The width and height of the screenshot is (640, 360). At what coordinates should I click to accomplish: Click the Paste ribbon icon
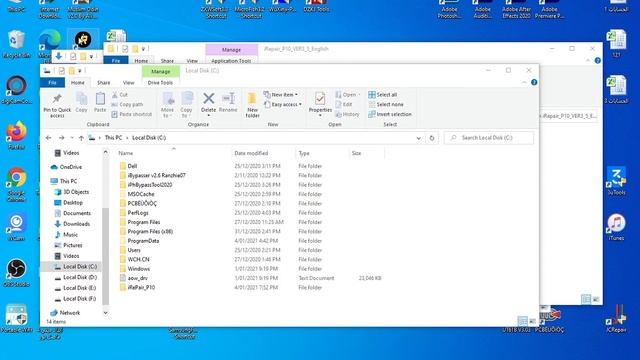tap(100, 102)
